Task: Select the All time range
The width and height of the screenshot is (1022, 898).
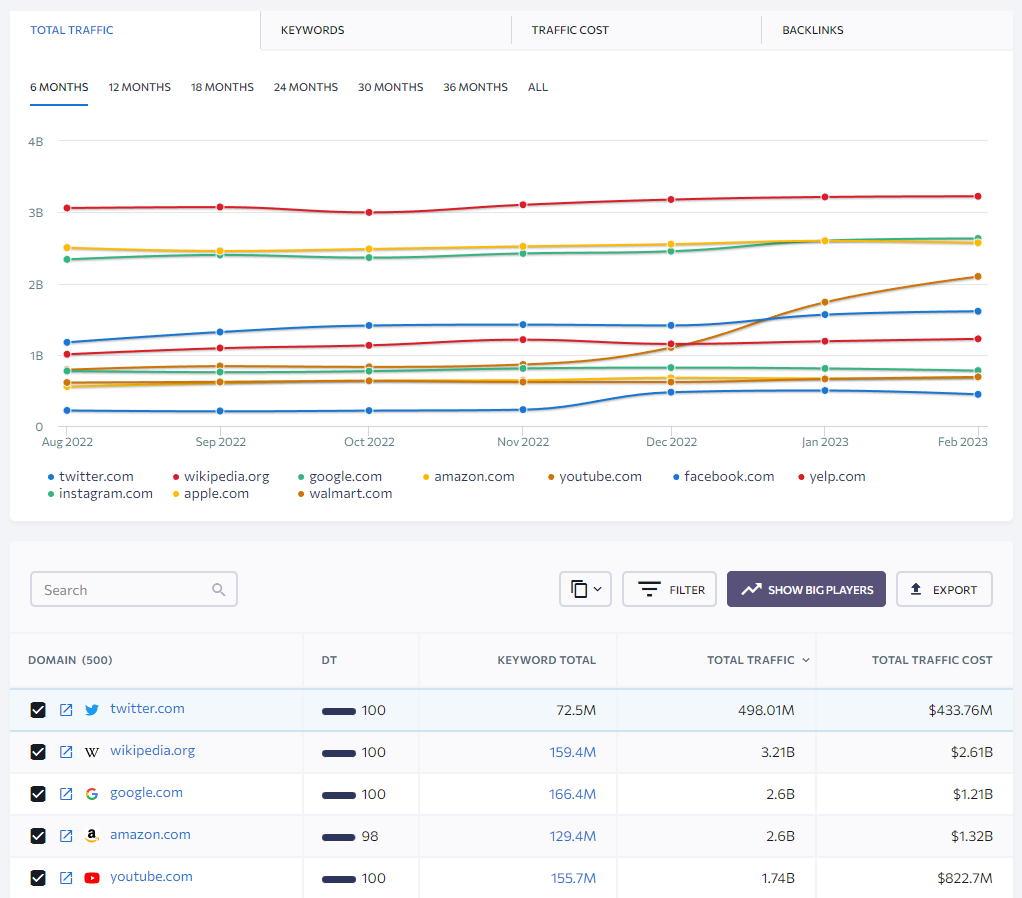Action: (538, 87)
